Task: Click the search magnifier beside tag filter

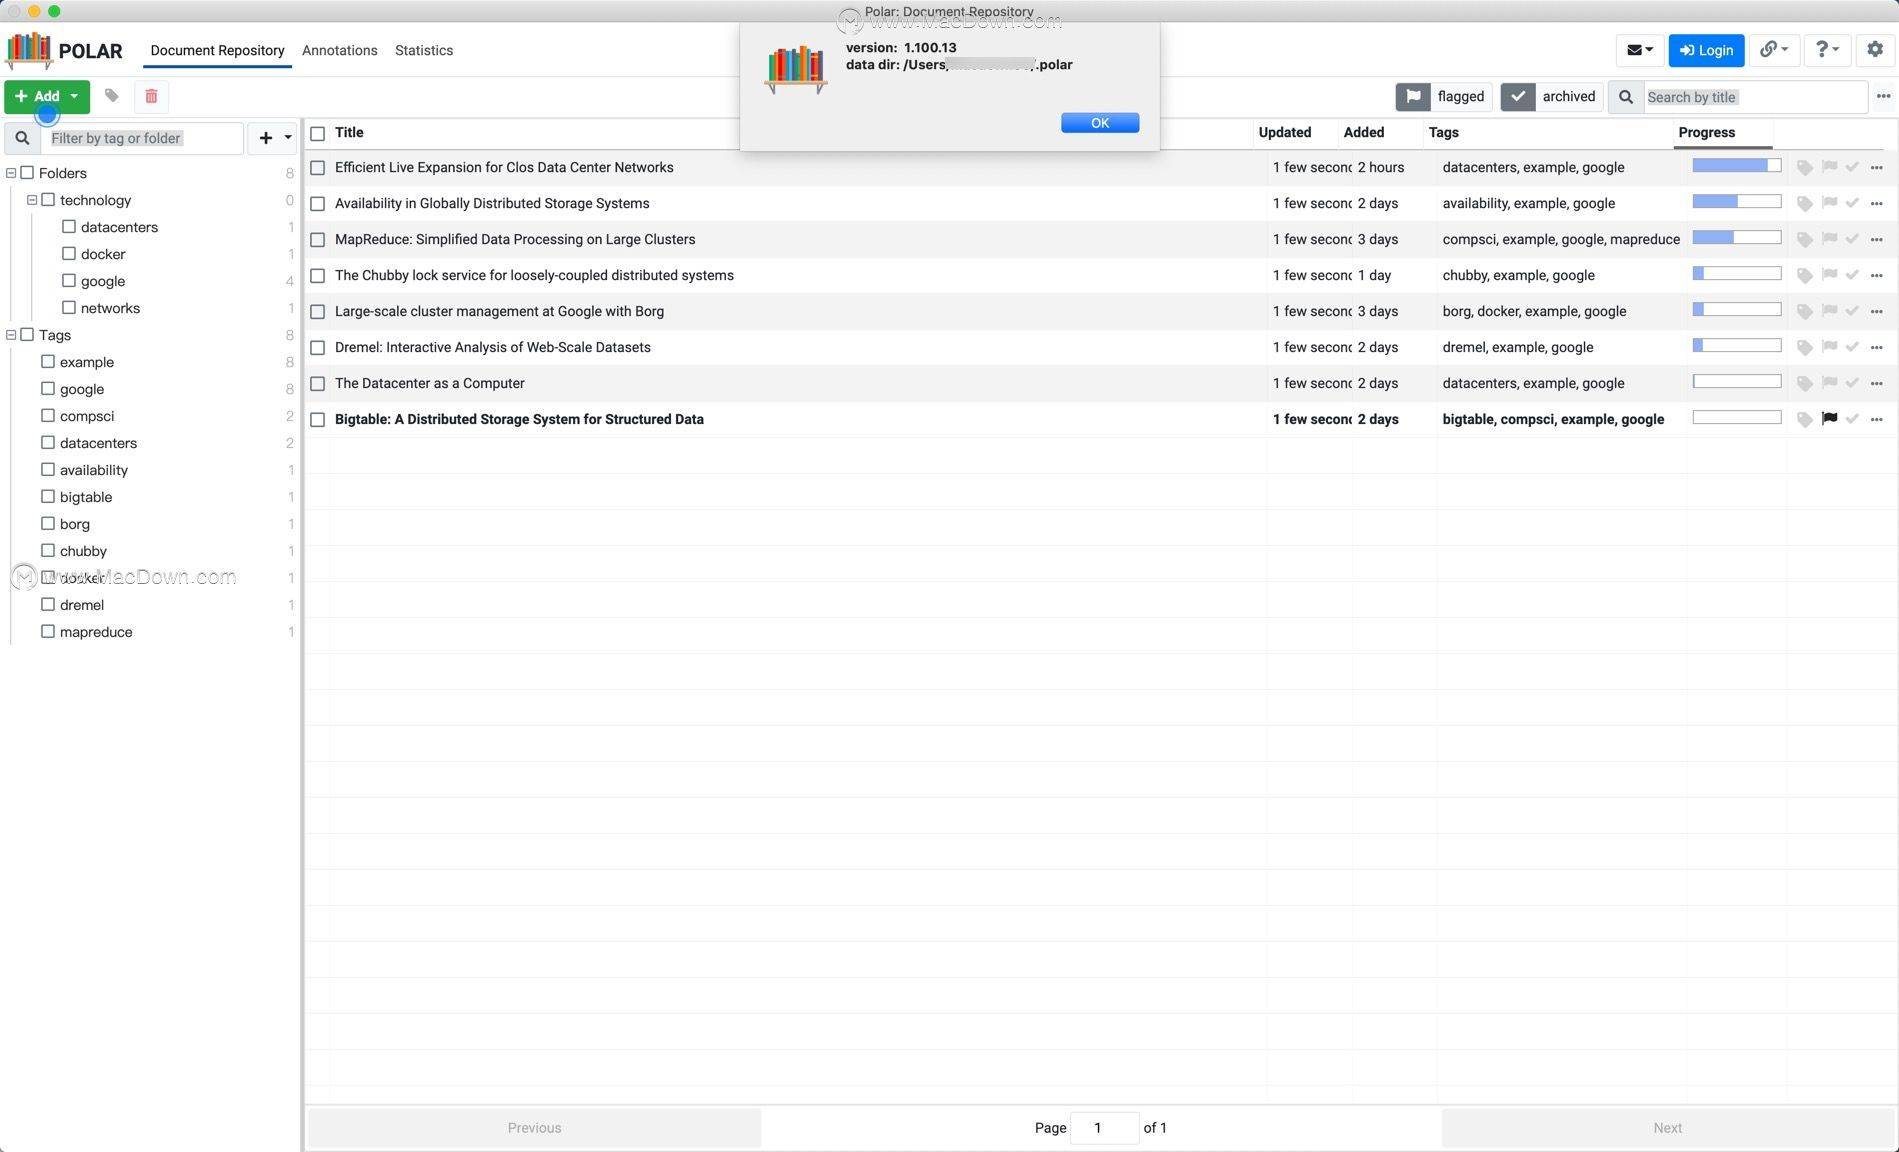Action: (x=22, y=138)
